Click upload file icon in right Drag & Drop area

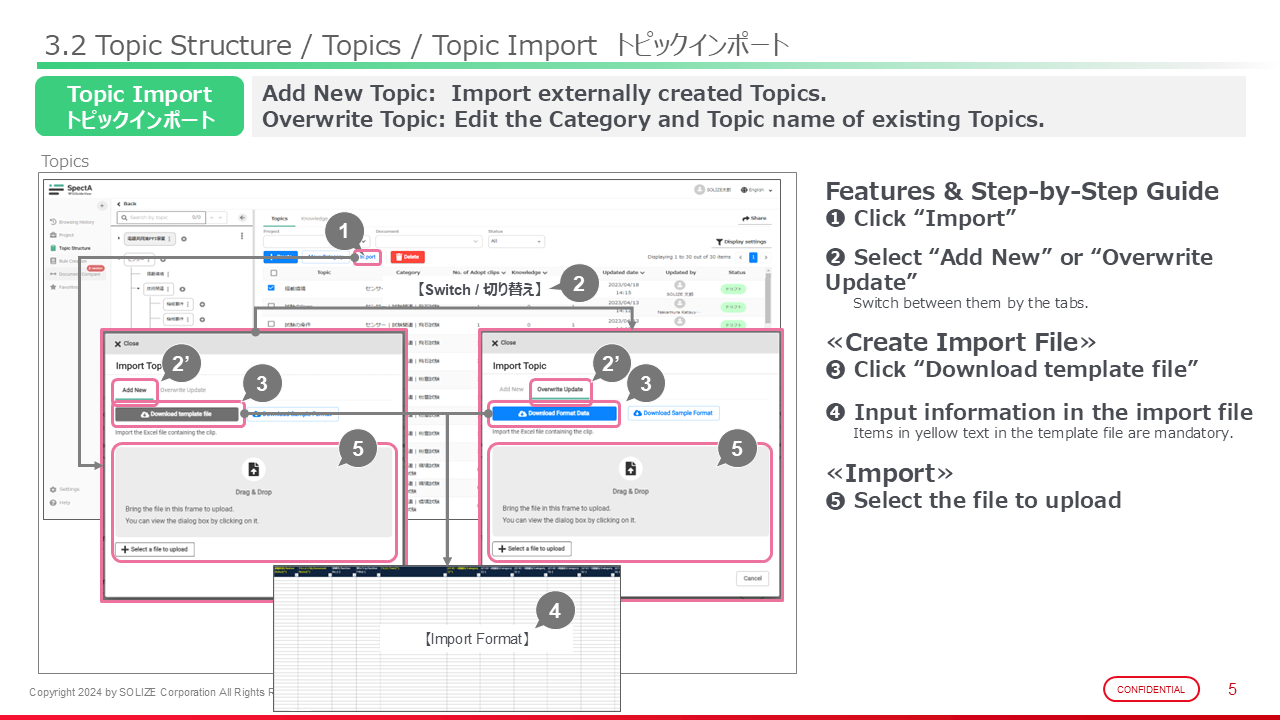click(x=630, y=468)
